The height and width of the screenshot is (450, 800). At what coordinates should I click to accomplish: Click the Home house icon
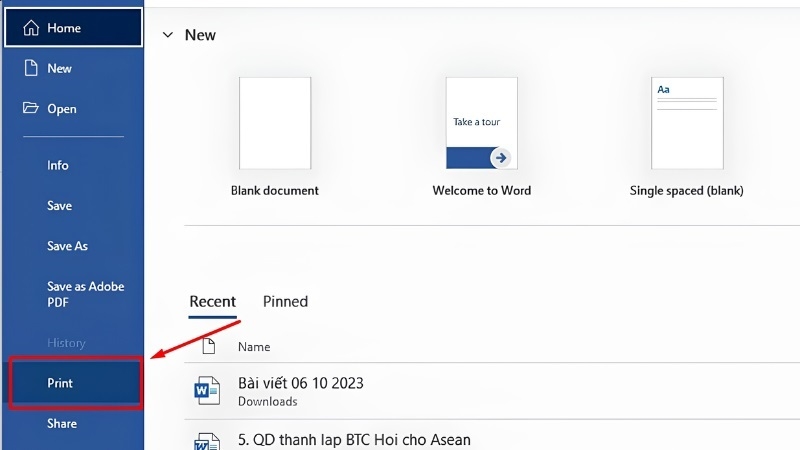coord(31,28)
